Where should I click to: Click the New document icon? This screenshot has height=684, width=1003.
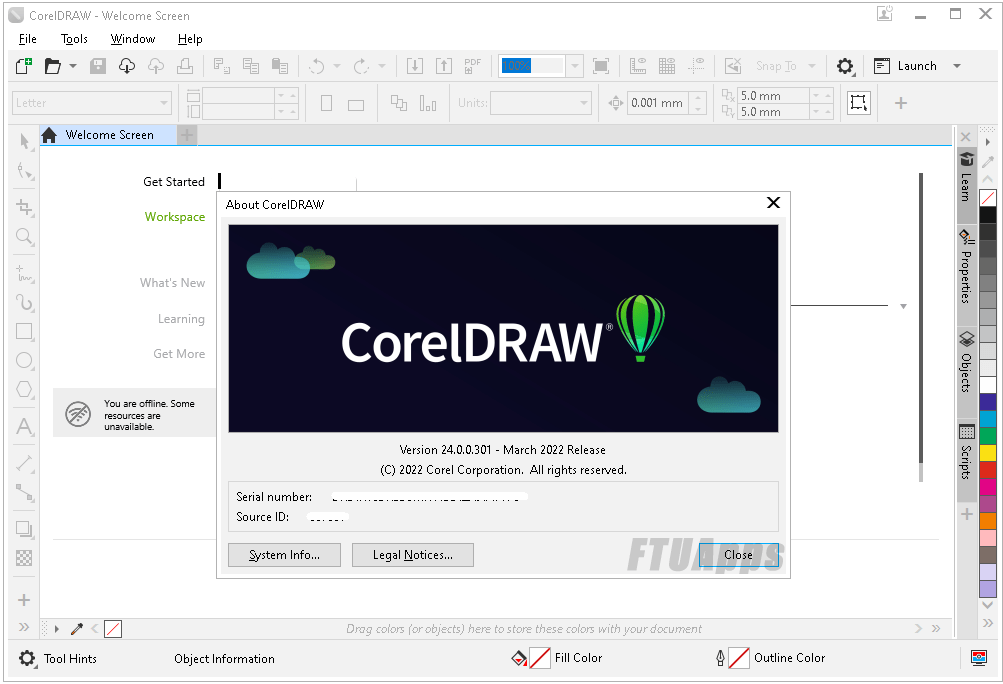(x=24, y=66)
